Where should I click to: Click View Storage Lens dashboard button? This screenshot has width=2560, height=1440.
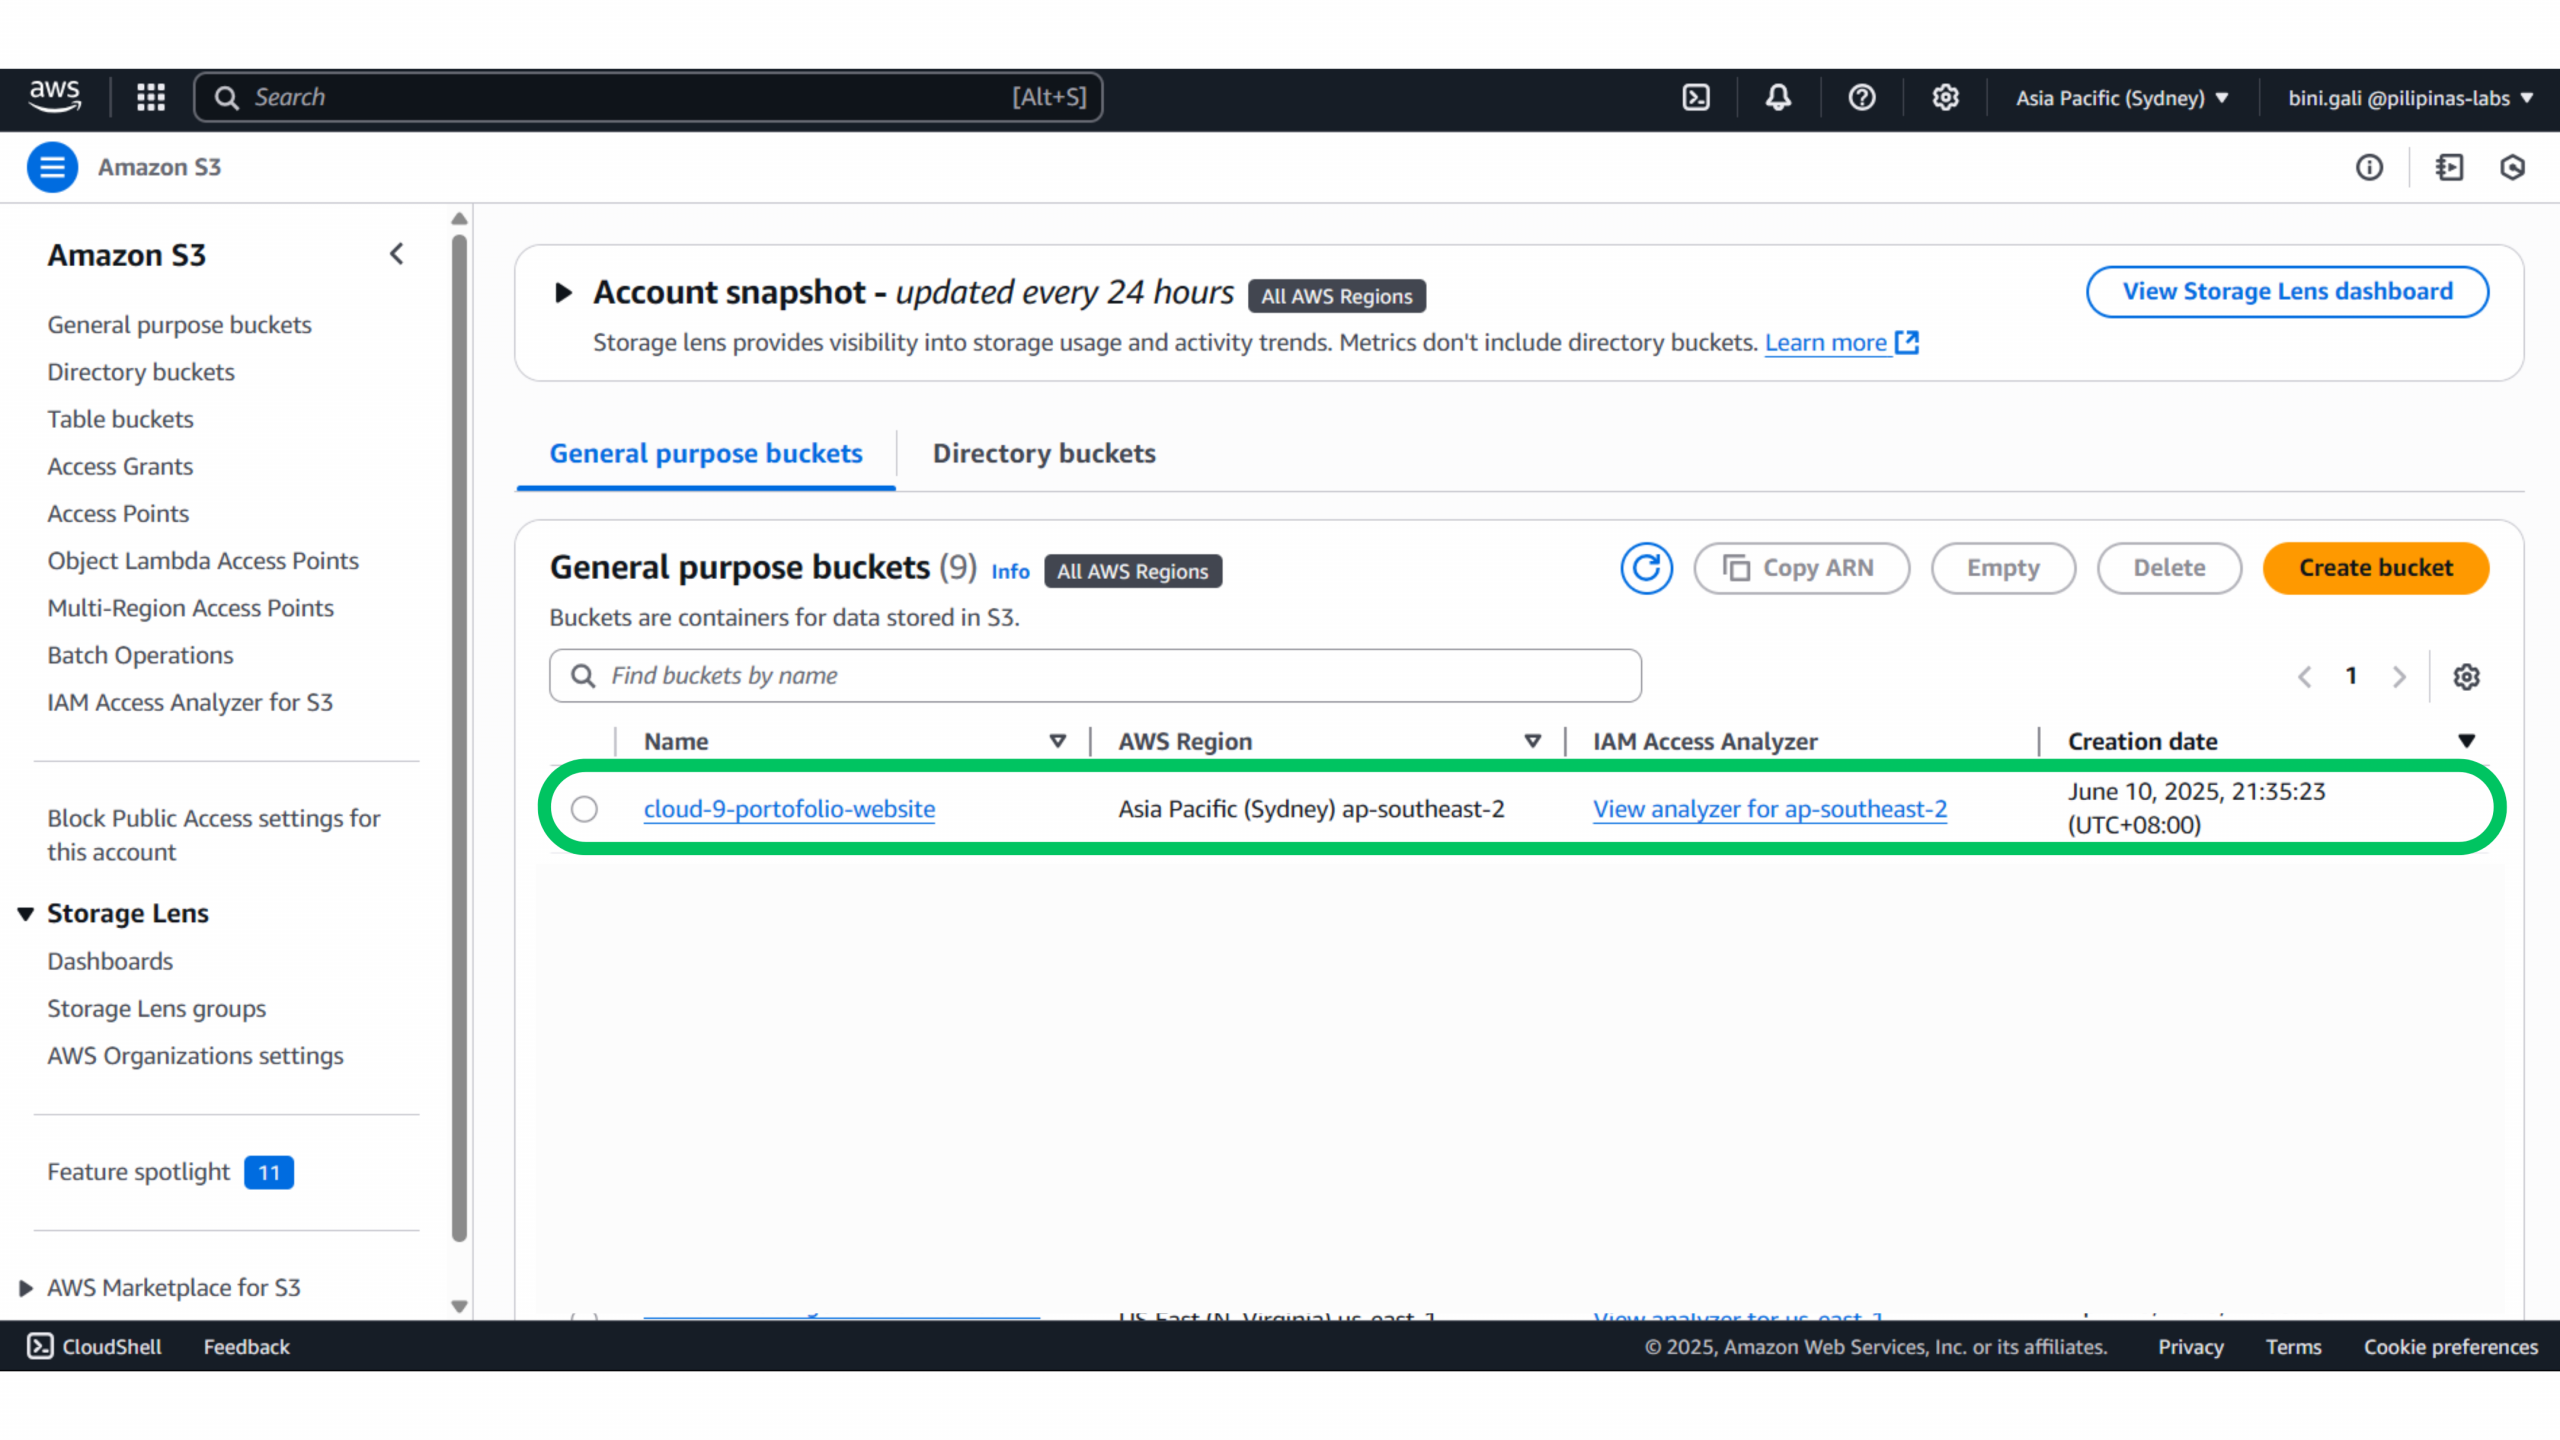2287,292
